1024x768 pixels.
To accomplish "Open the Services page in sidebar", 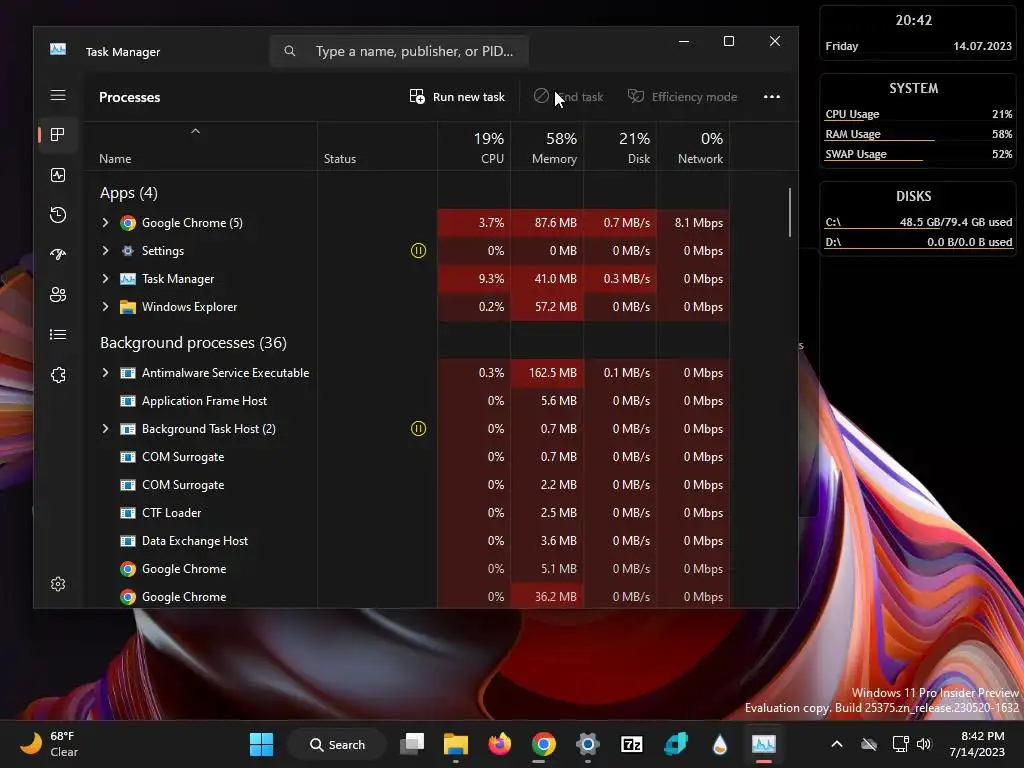I will (x=58, y=375).
